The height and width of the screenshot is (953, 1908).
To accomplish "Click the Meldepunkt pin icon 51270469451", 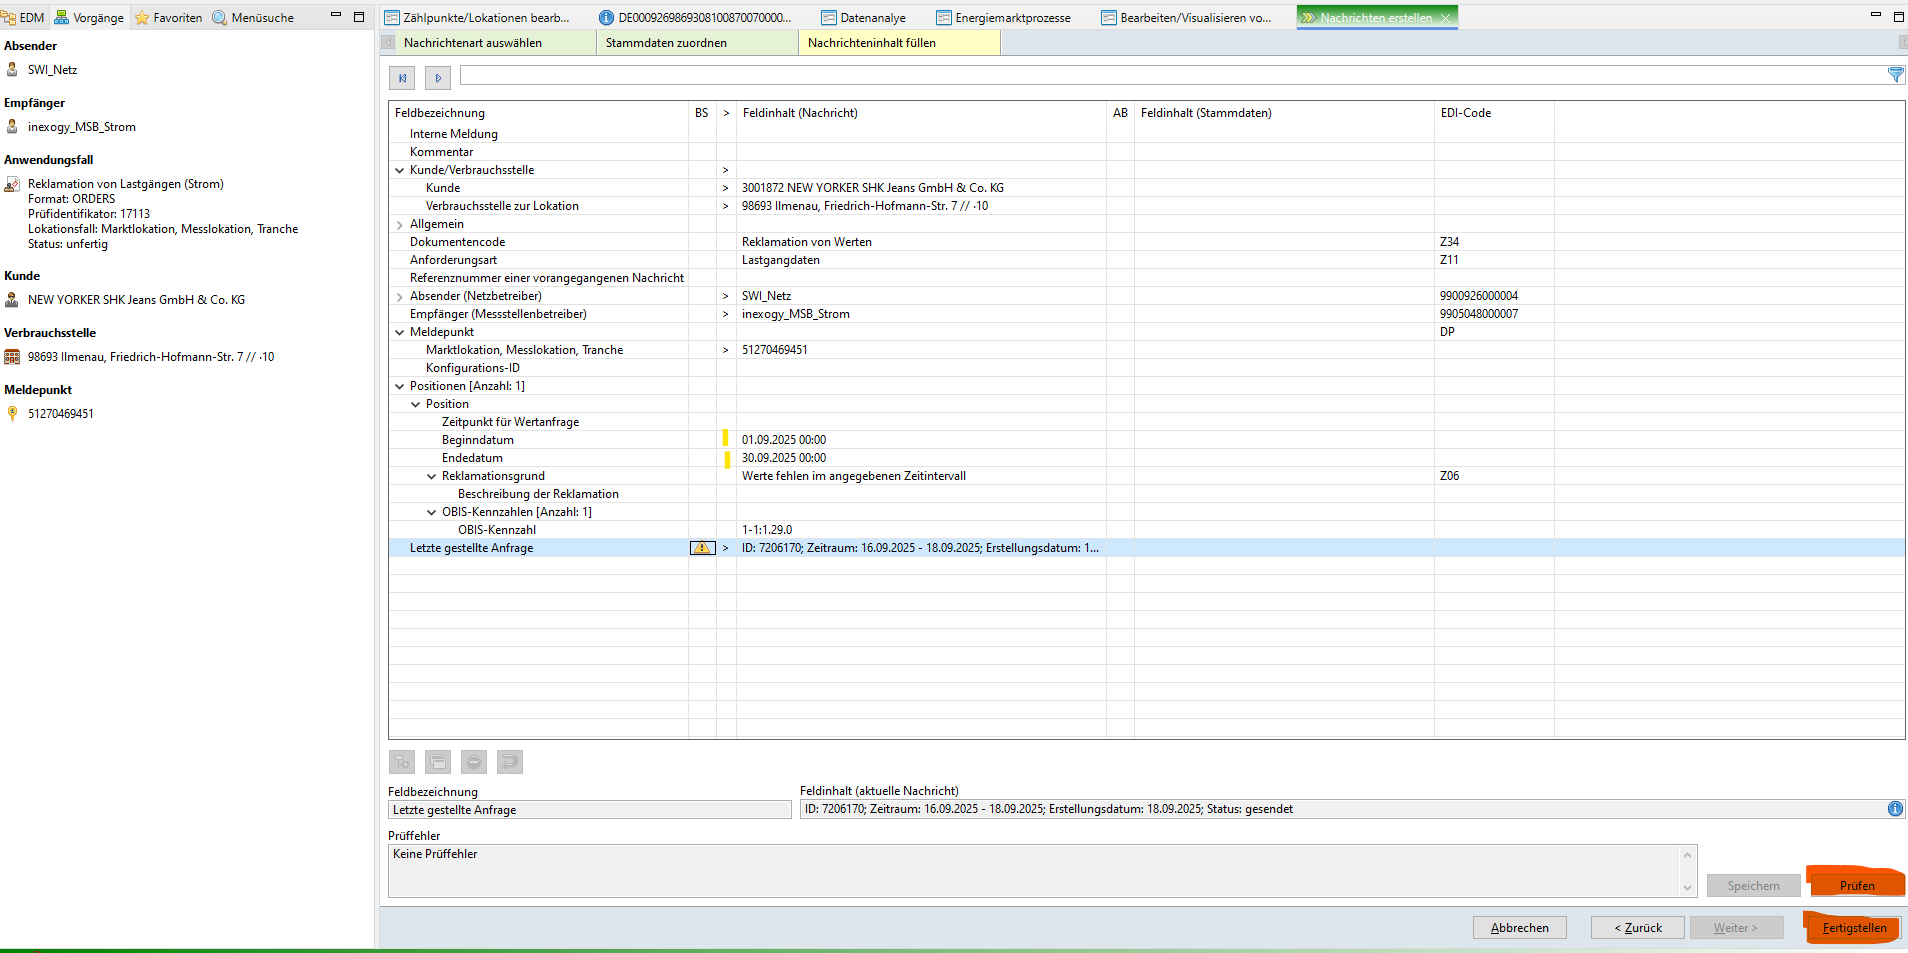I will pos(12,414).
